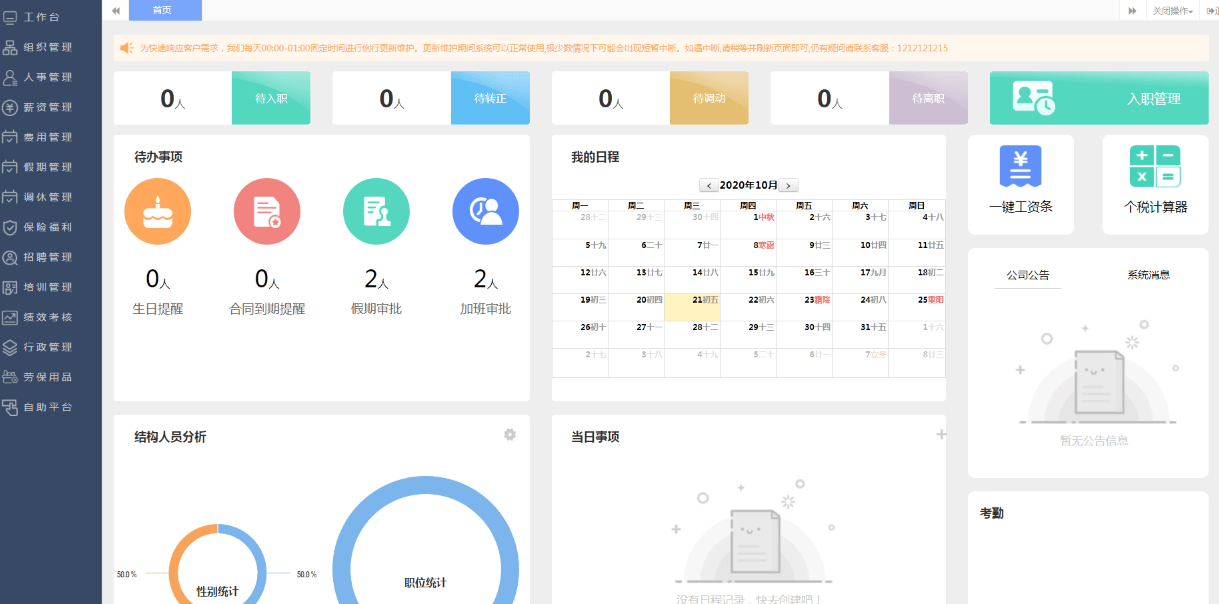Select October 23 霜降 in calendar
This screenshot has height=604, width=1219.
[804, 307]
